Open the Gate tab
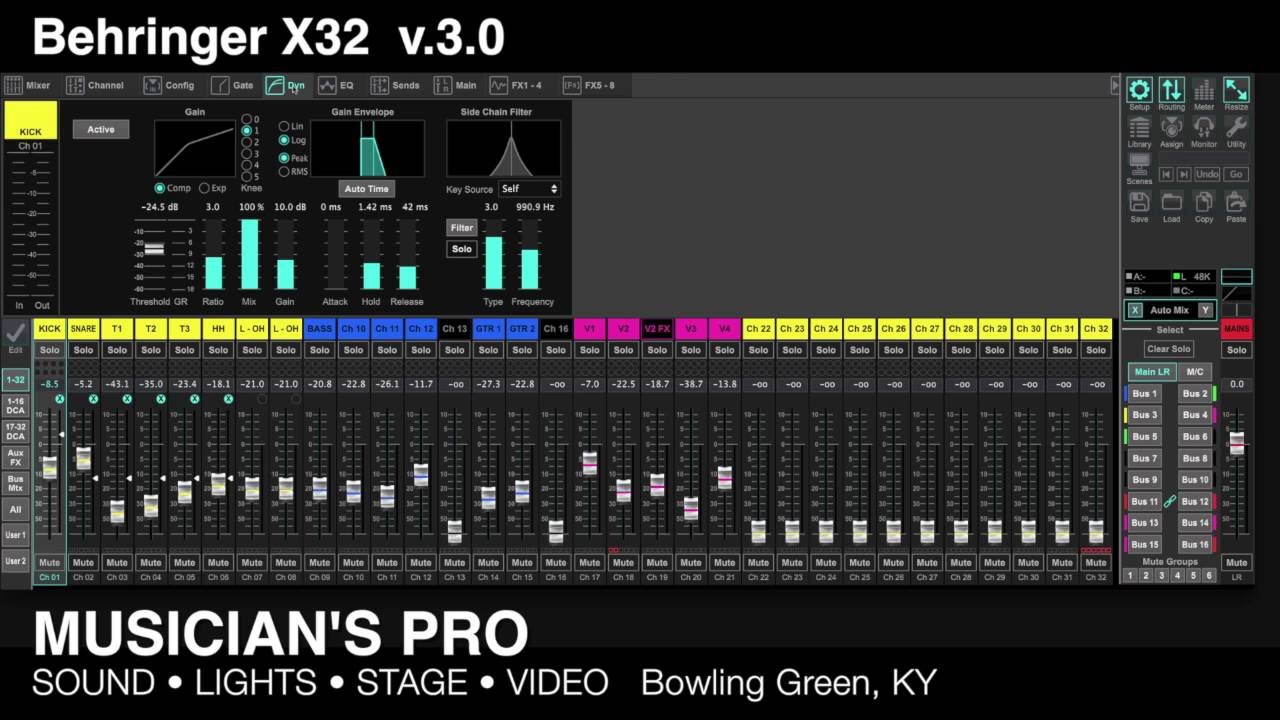 (x=232, y=85)
